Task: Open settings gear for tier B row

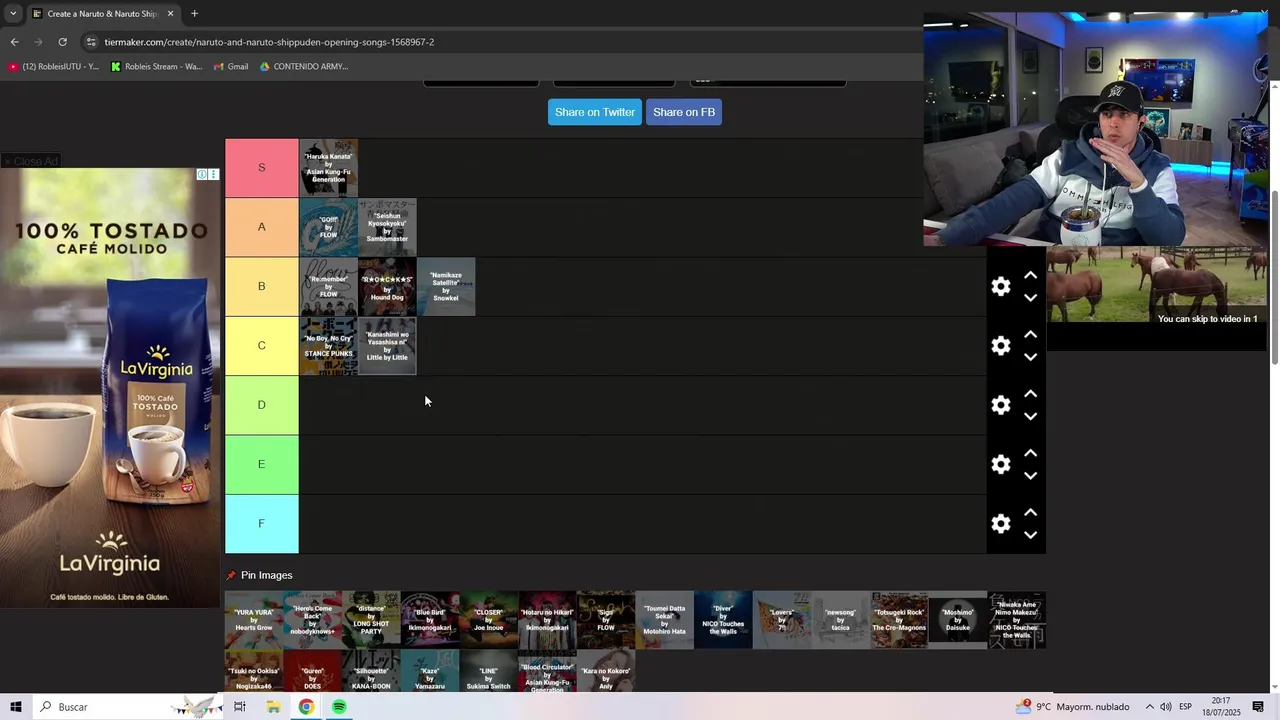Action: (1000, 287)
